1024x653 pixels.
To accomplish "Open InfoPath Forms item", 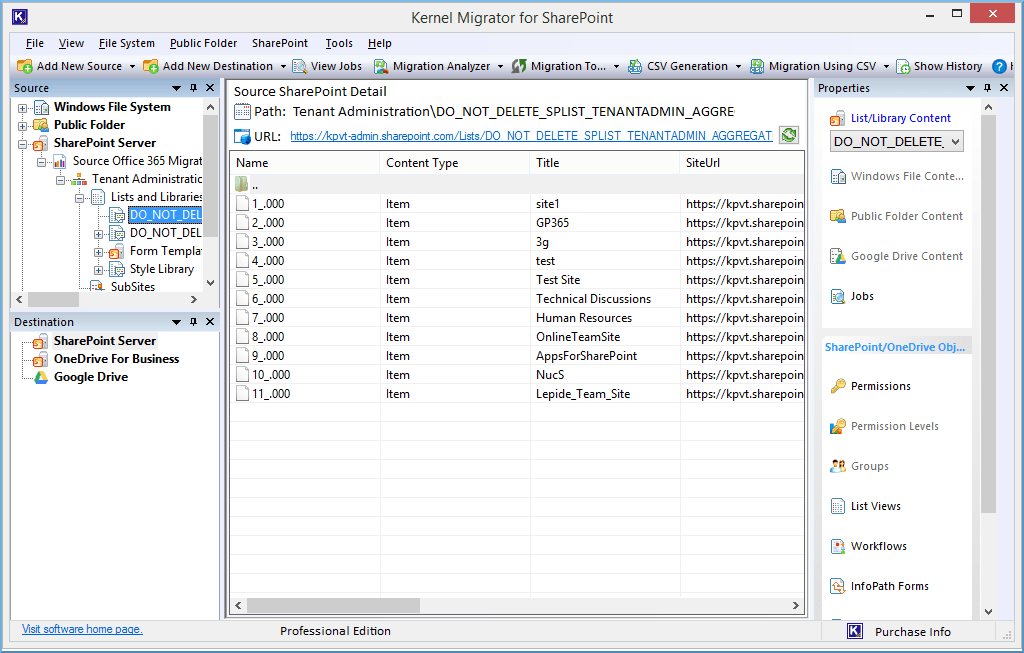I will [879, 586].
